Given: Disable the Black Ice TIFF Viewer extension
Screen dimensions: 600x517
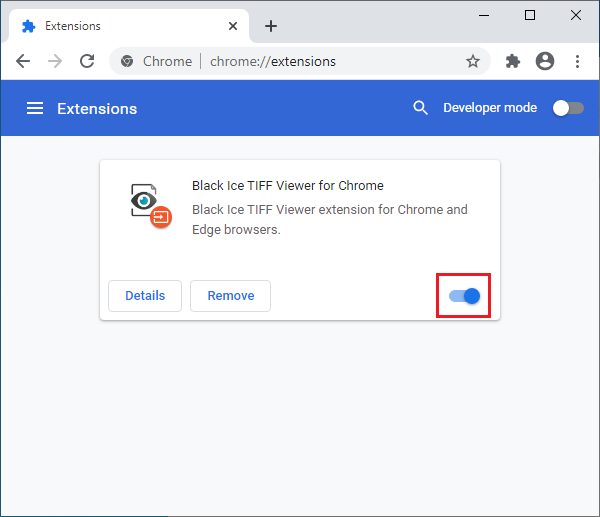Looking at the screenshot, I should pyautogui.click(x=464, y=296).
